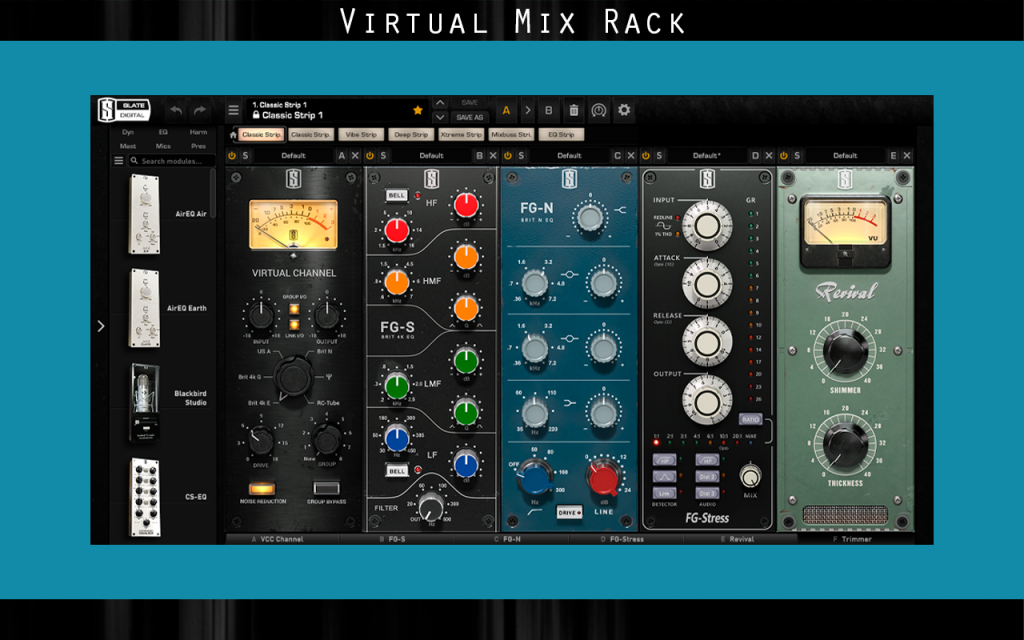Toggle the FG-N module power button
The height and width of the screenshot is (640, 1024).
pyautogui.click(x=507, y=155)
